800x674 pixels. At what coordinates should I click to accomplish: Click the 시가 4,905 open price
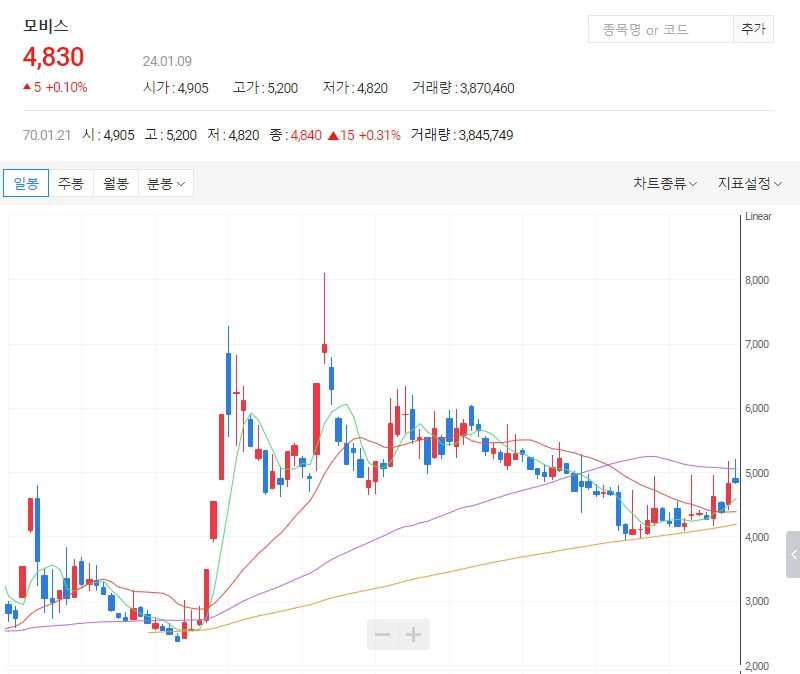176,88
